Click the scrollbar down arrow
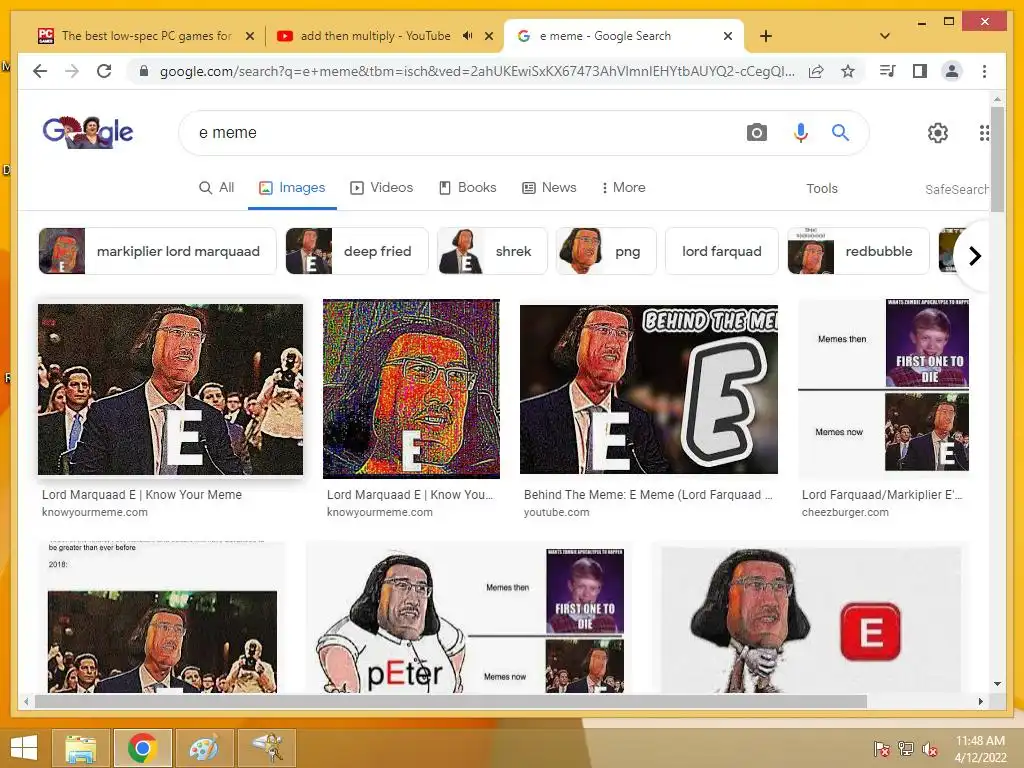 coord(997,684)
